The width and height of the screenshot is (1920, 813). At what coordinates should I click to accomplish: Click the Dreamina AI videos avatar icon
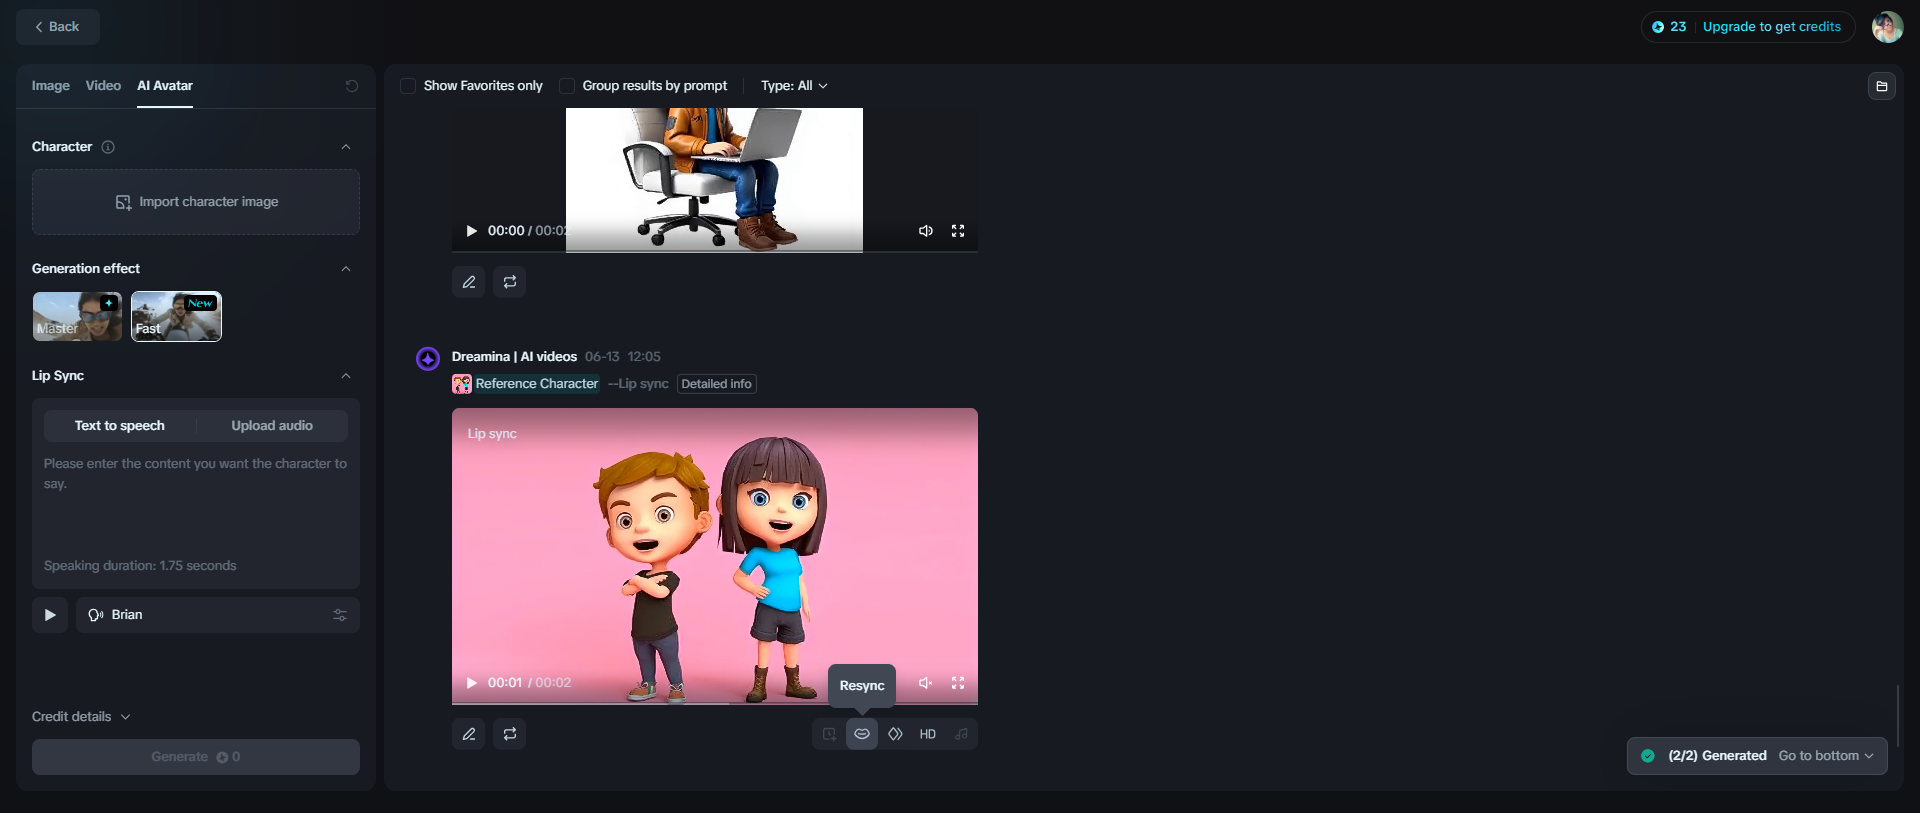pyautogui.click(x=428, y=359)
